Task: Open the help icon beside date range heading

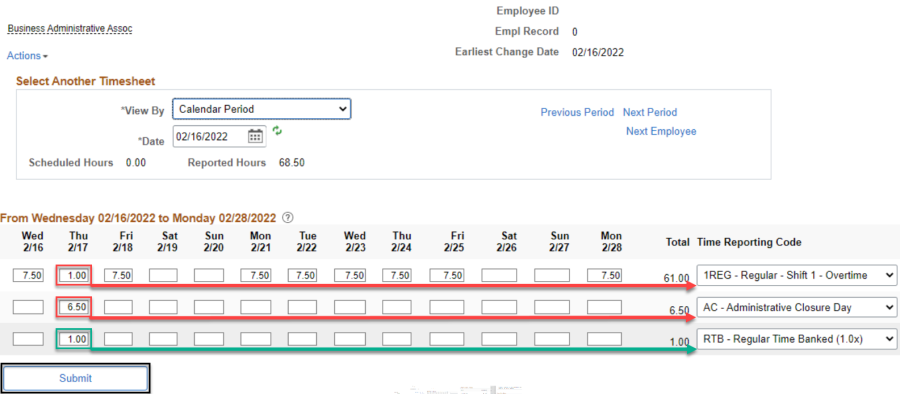Action: [288, 218]
